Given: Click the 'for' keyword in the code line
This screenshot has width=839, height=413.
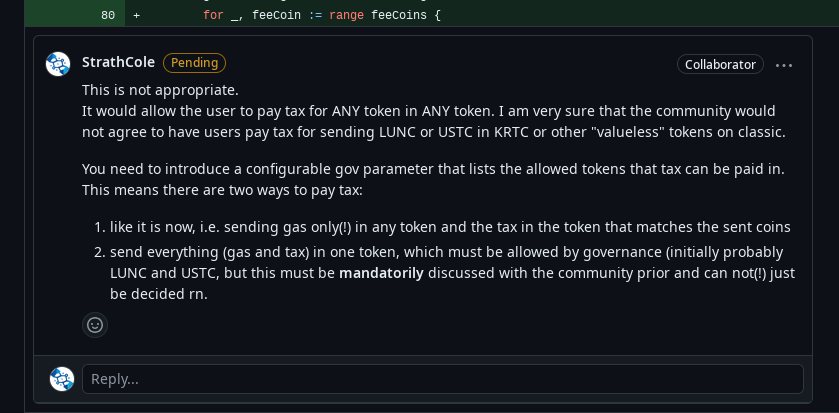Looking at the screenshot, I should pos(212,16).
